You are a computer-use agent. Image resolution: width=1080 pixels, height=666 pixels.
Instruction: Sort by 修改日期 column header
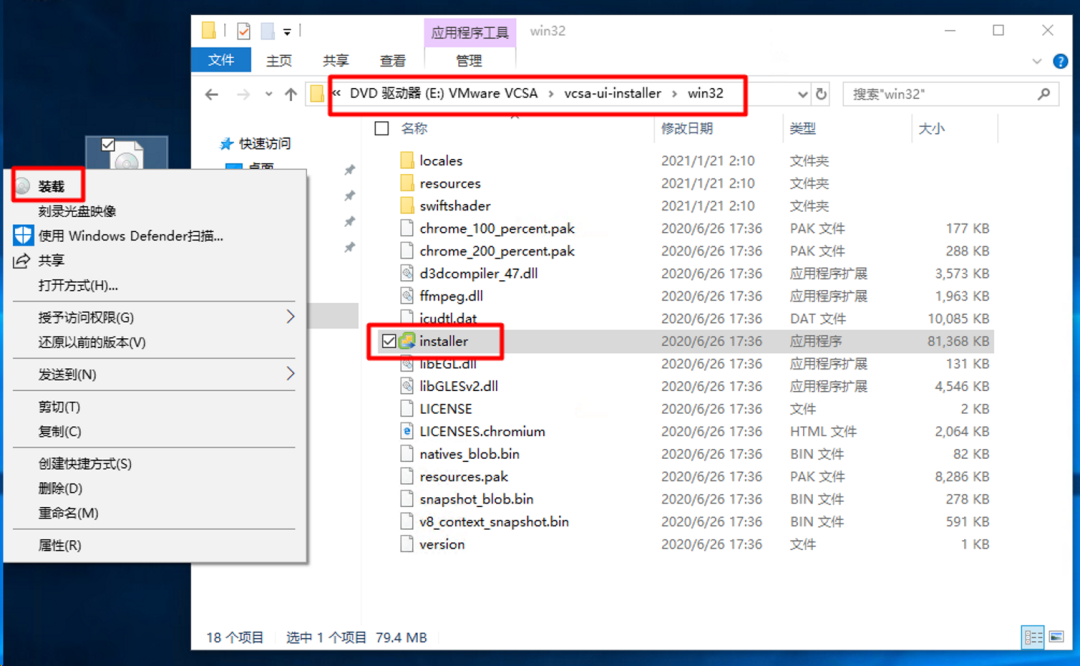point(687,128)
